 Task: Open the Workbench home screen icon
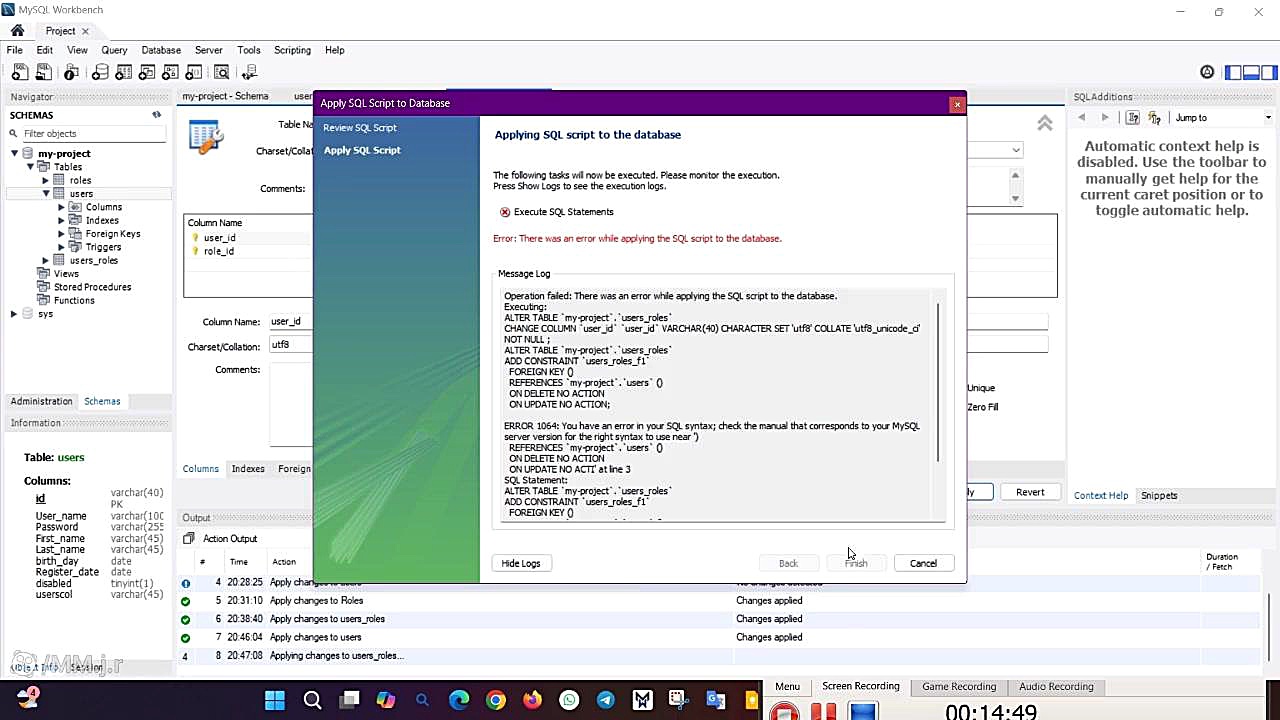pyautogui.click(x=17, y=31)
